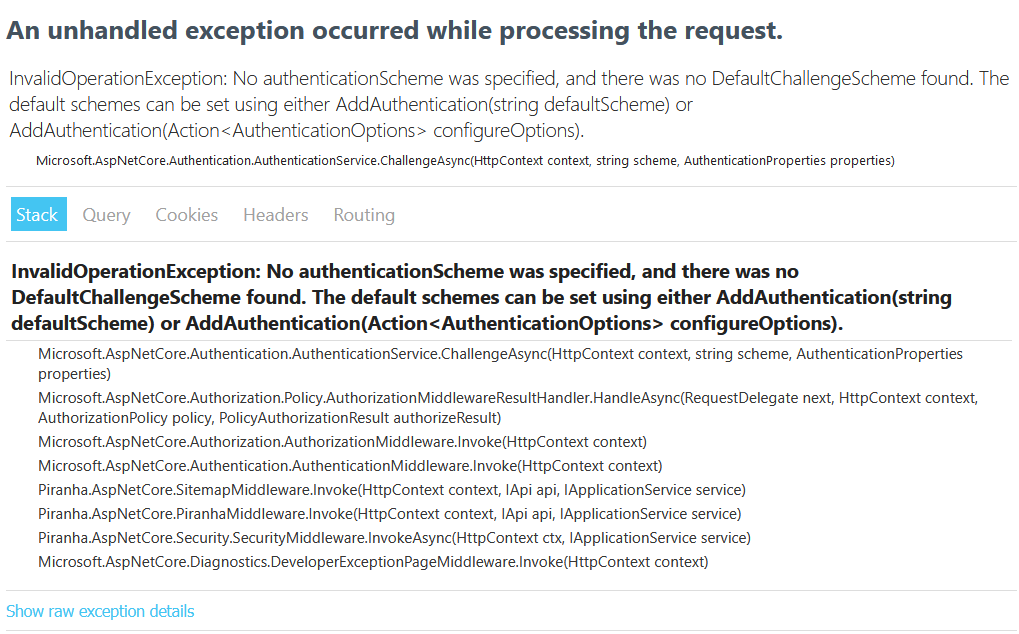Open the Headers tab
This screenshot has width=1019, height=634.
point(275,214)
